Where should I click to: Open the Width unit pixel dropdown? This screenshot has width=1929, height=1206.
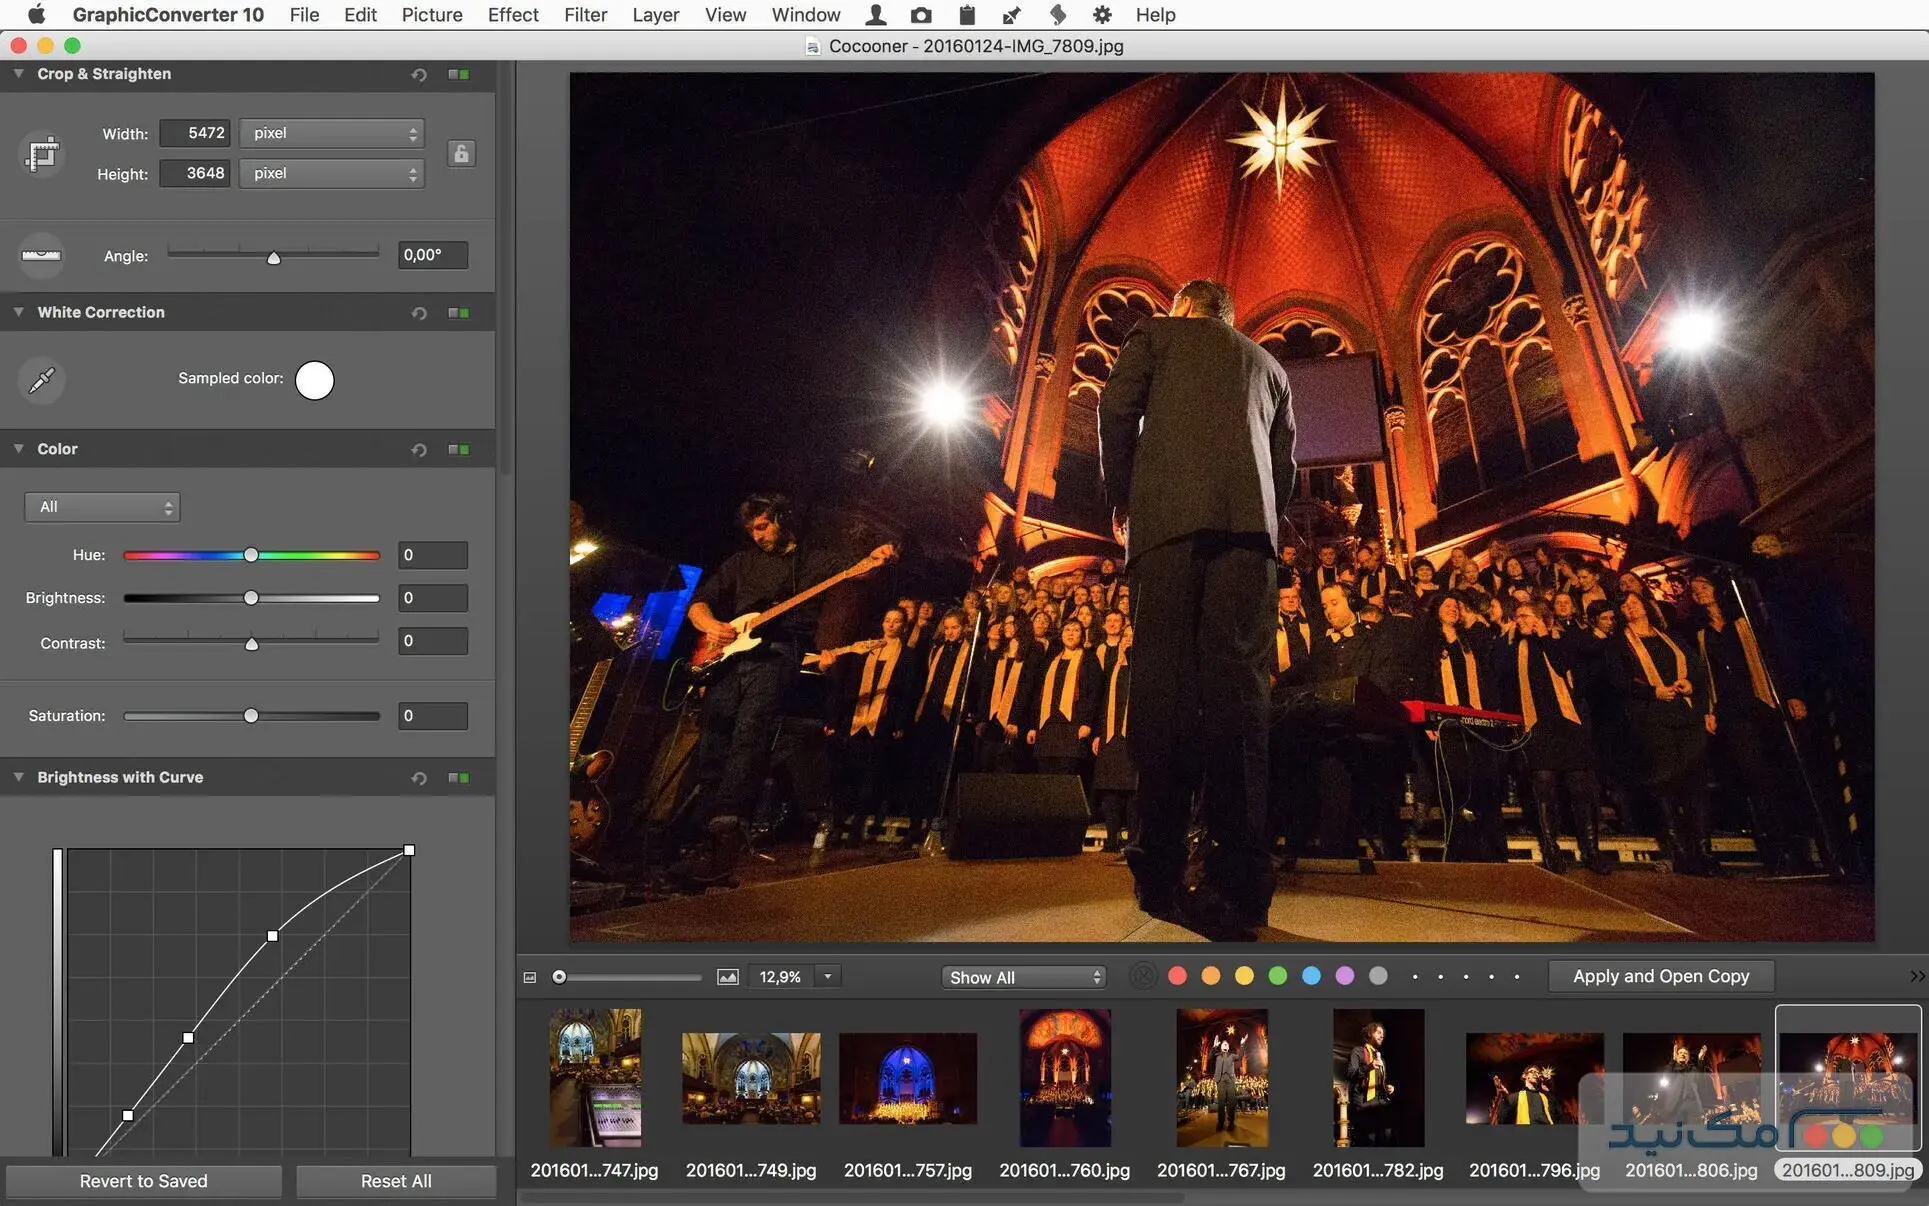[x=332, y=133]
